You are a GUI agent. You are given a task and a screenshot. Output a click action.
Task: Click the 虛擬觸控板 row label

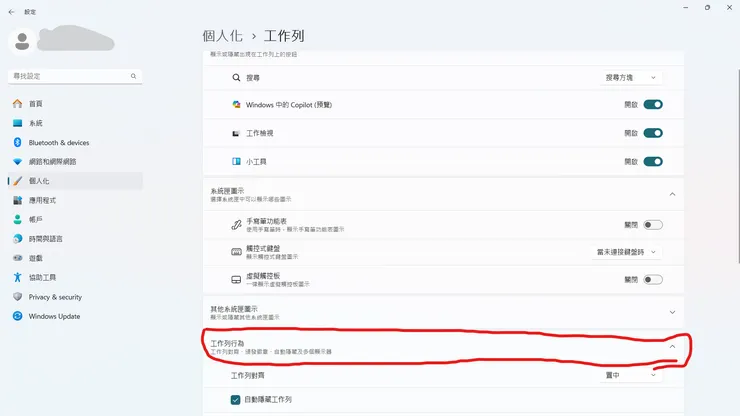(x=263, y=276)
